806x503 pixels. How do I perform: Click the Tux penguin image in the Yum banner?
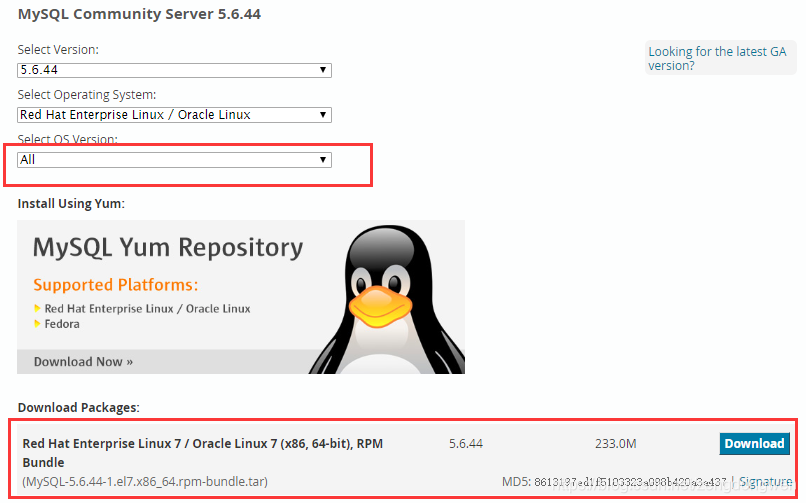click(x=387, y=299)
